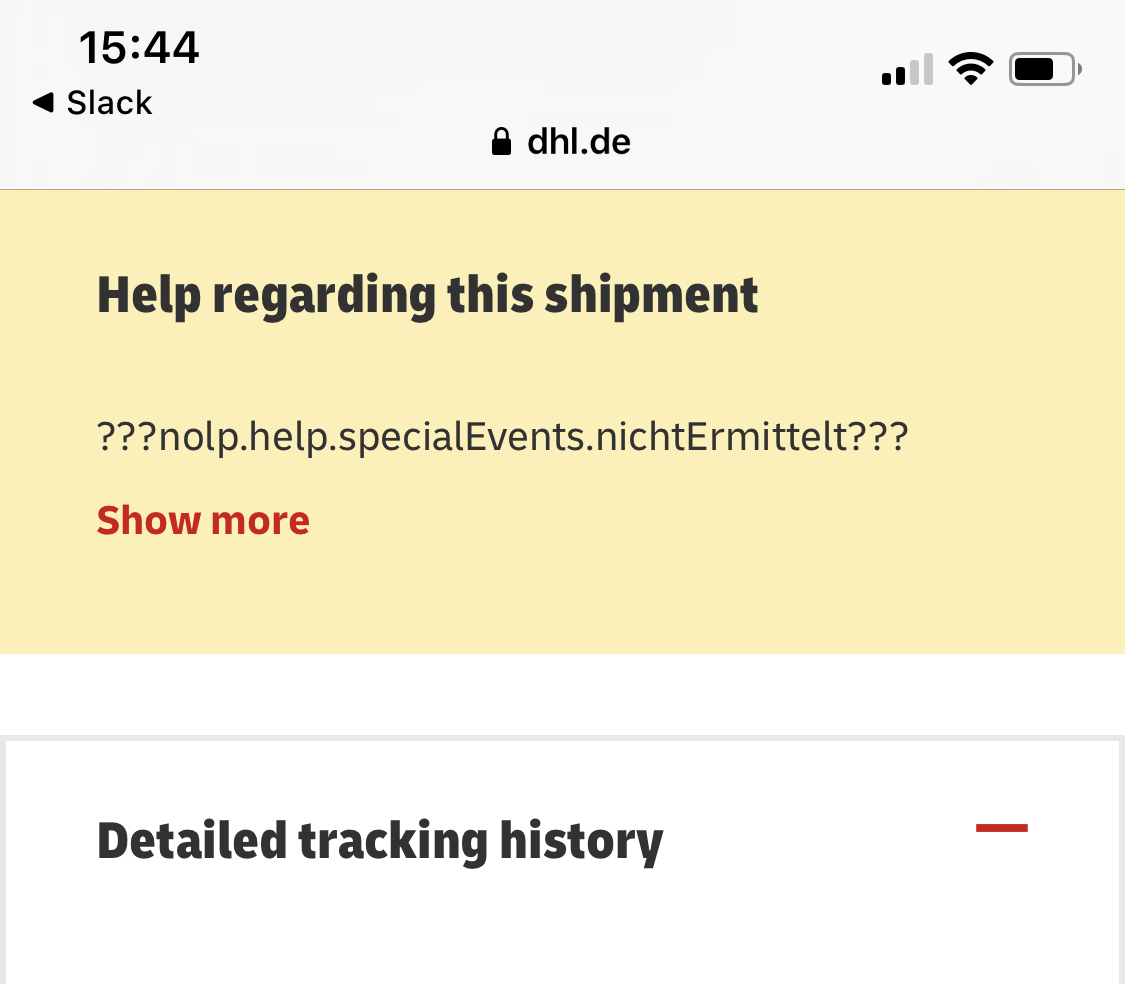Screen dimensions: 1125x984
Task: Click the Detailed tracking history heading
Action: click(x=379, y=841)
